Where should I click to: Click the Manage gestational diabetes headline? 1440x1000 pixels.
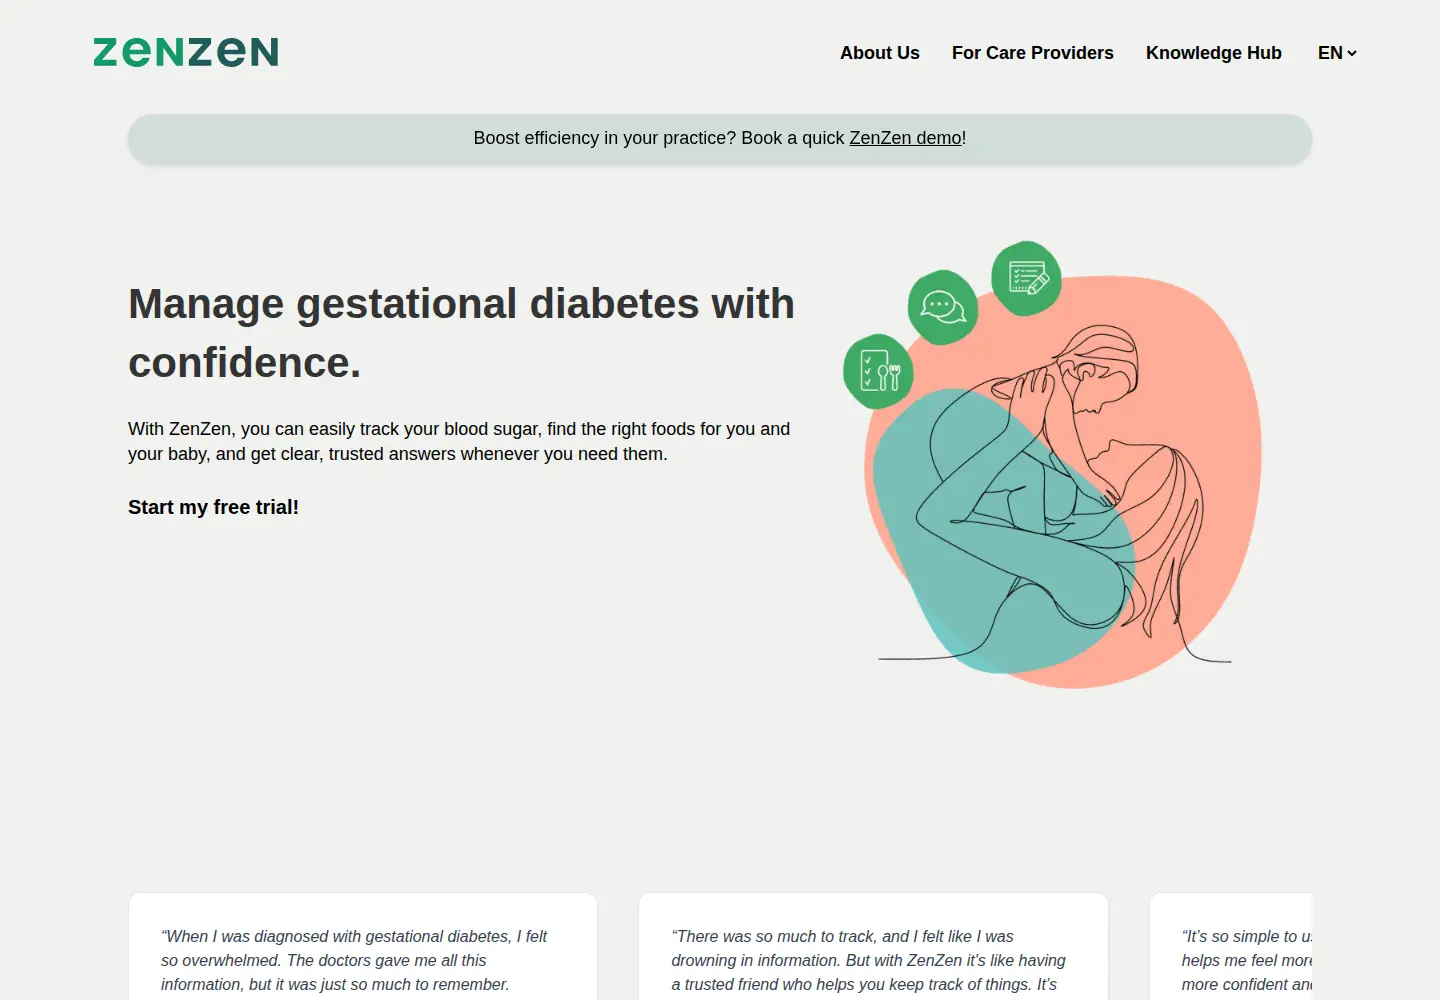(x=461, y=333)
